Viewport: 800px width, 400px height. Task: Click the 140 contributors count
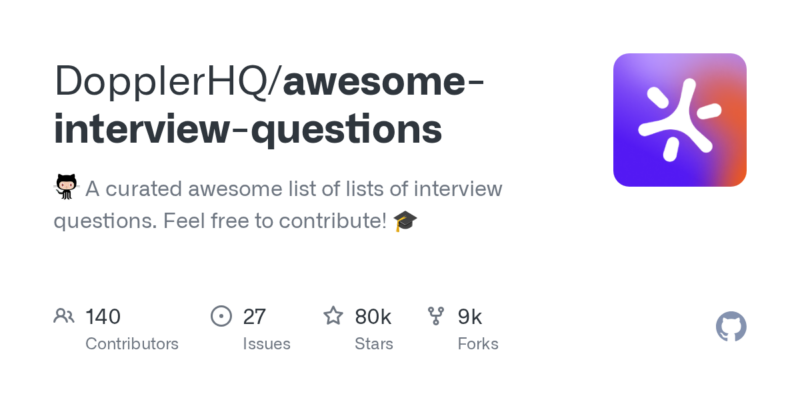pyautogui.click(x=103, y=317)
